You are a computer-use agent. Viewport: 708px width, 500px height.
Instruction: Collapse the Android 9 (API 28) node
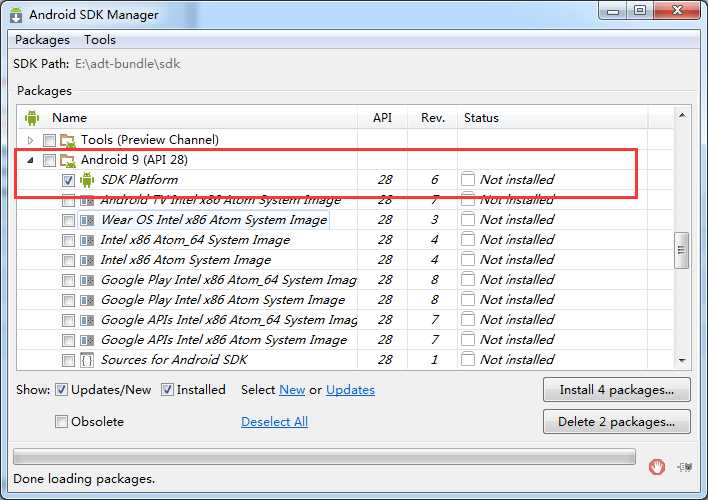click(30, 160)
